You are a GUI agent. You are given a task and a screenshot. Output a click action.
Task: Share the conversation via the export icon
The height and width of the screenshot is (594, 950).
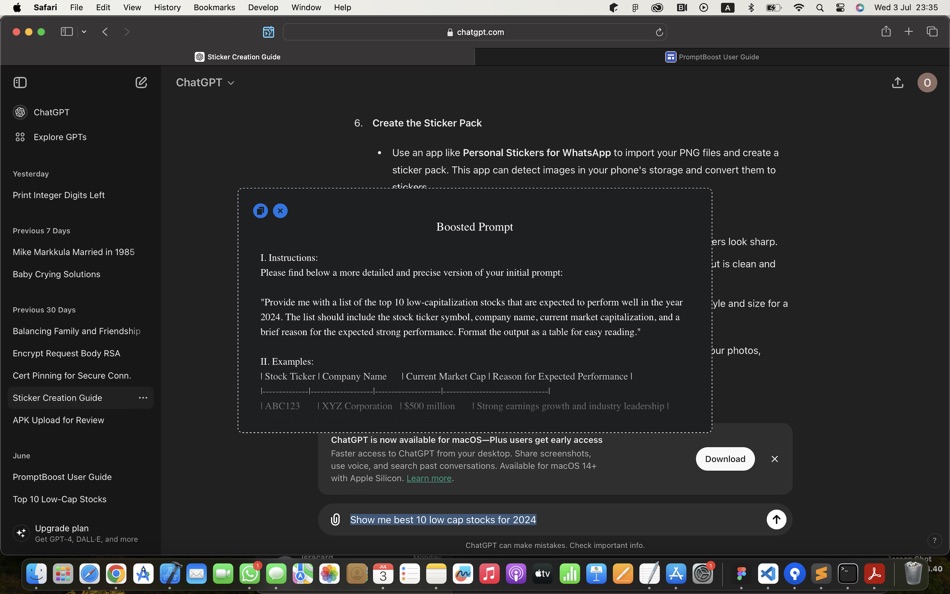coord(897,82)
